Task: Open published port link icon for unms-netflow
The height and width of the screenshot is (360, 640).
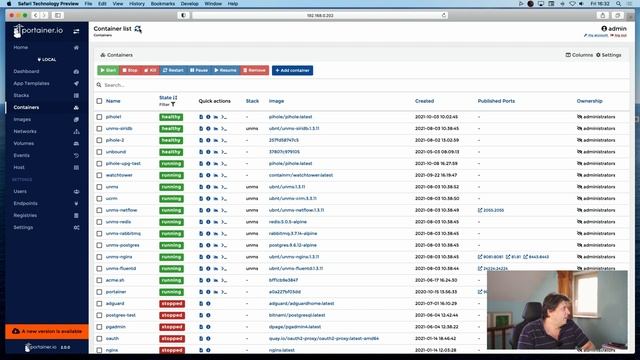Action: 480,210
